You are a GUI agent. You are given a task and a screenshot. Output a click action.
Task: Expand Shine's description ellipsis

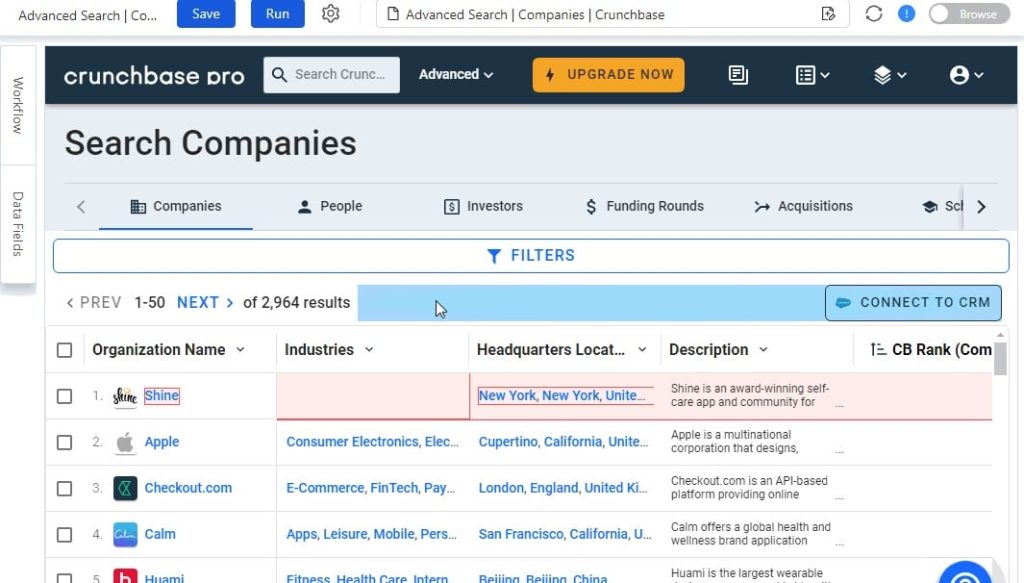[839, 405]
